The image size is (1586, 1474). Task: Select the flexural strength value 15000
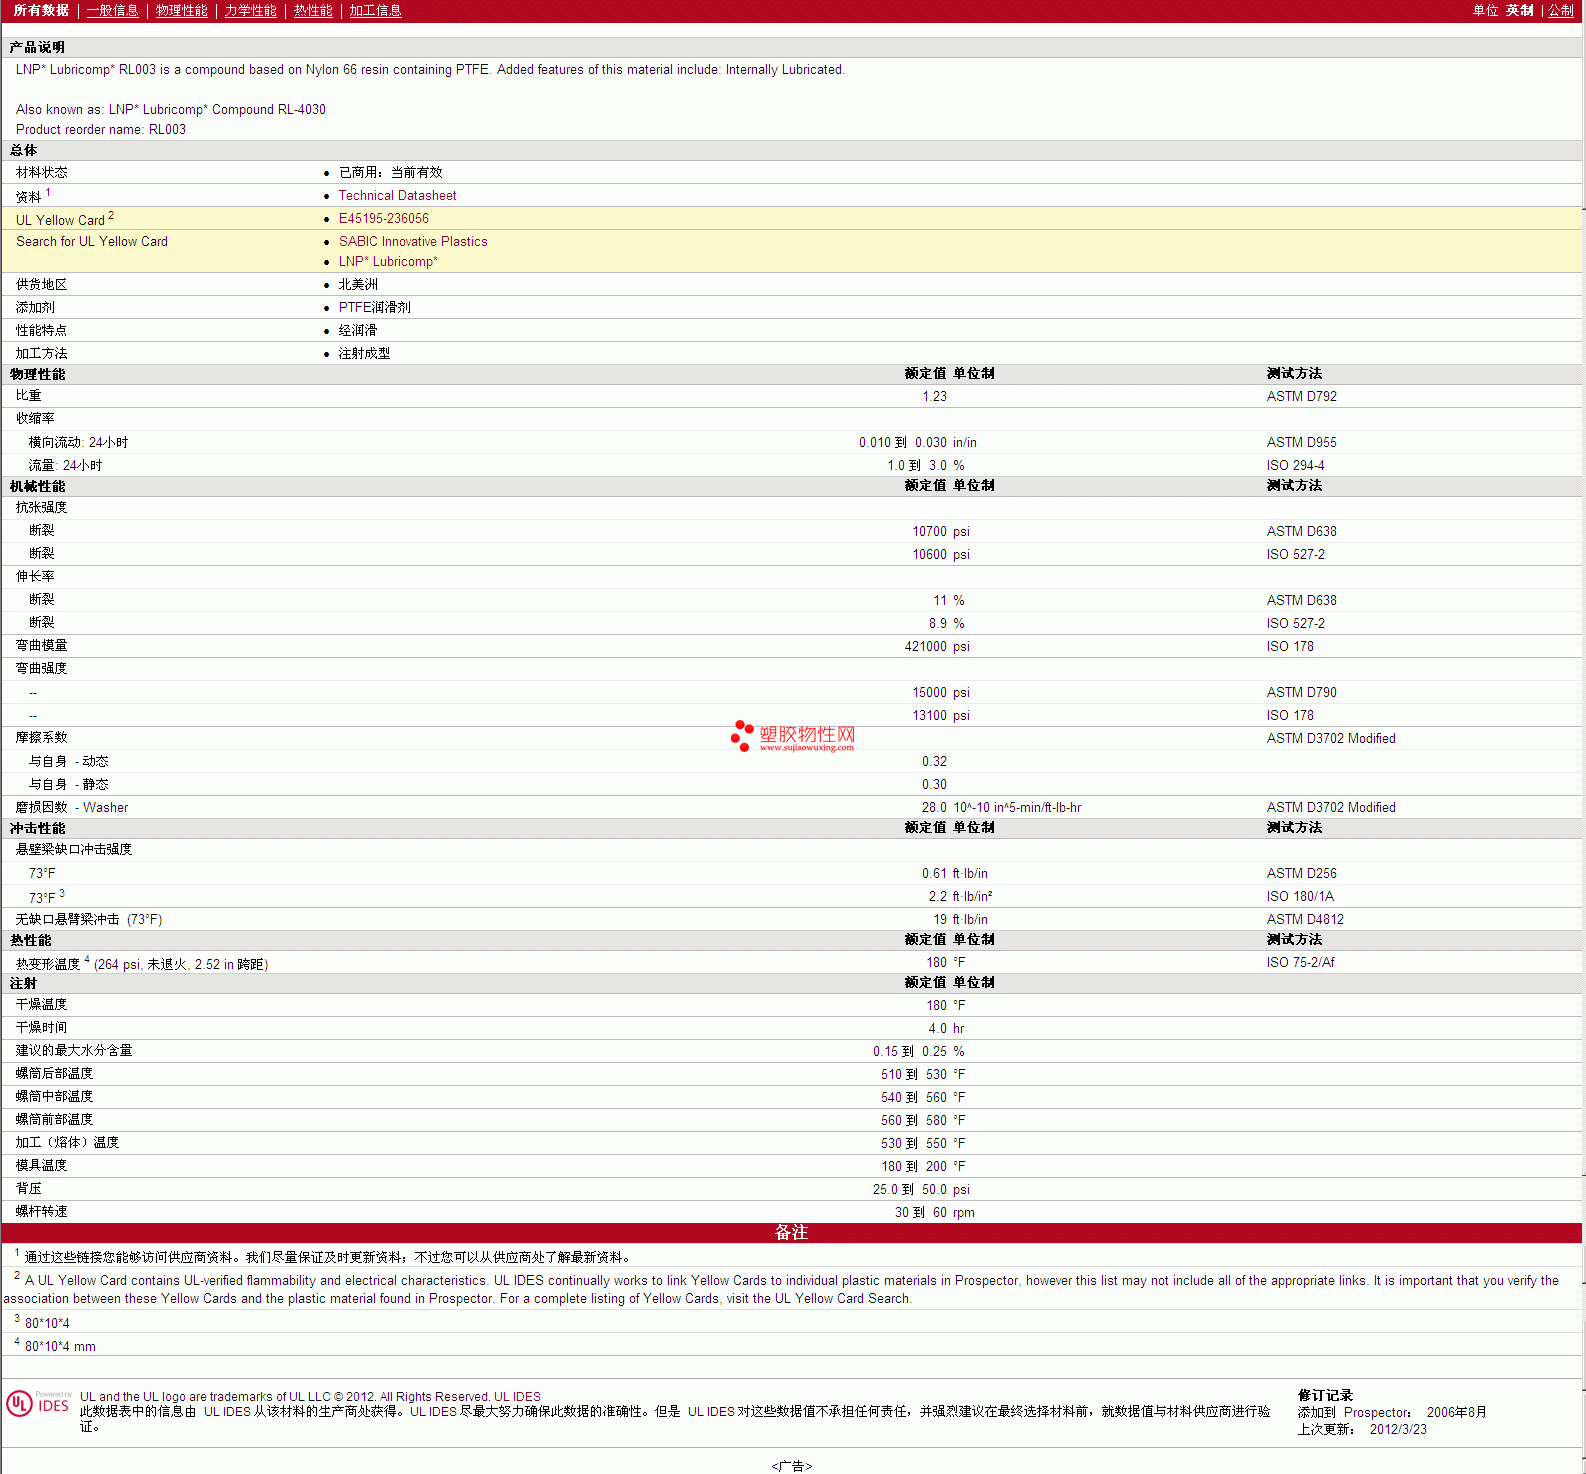929,693
